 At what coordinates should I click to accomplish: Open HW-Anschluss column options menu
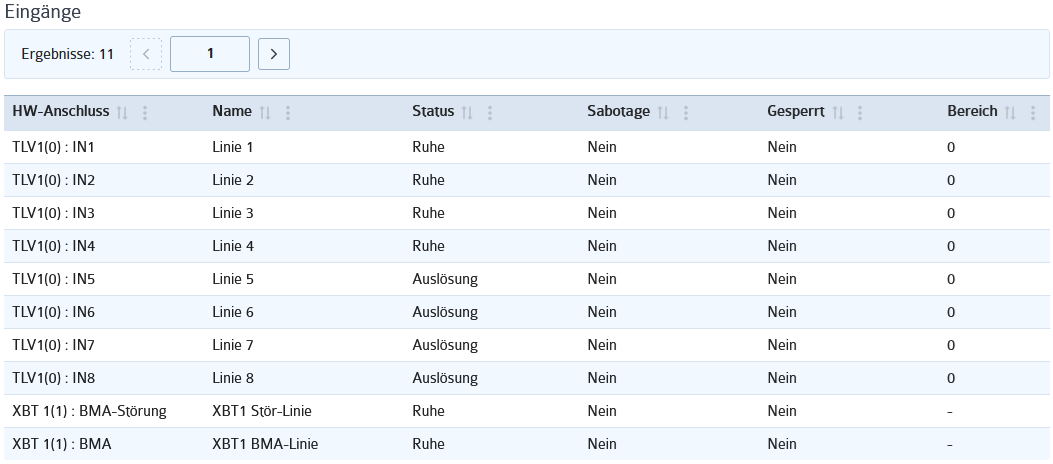(x=144, y=113)
